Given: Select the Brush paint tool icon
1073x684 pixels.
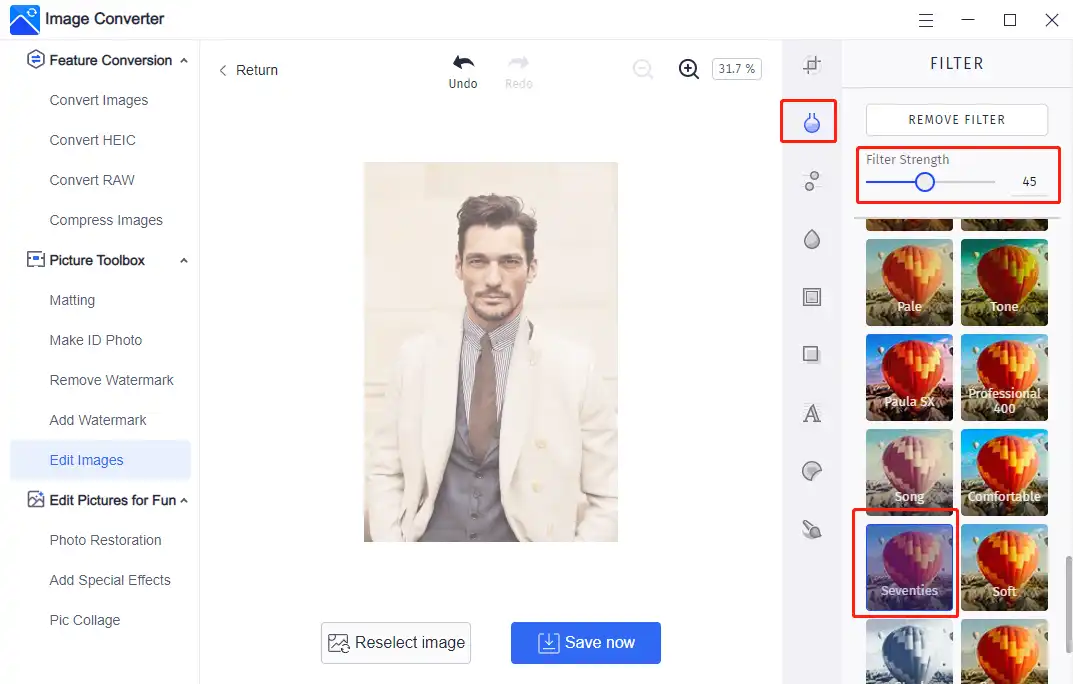Looking at the screenshot, I should tap(812, 529).
